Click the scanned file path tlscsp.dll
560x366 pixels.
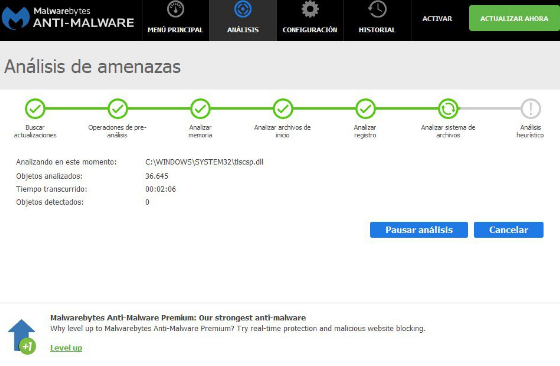click(204, 162)
